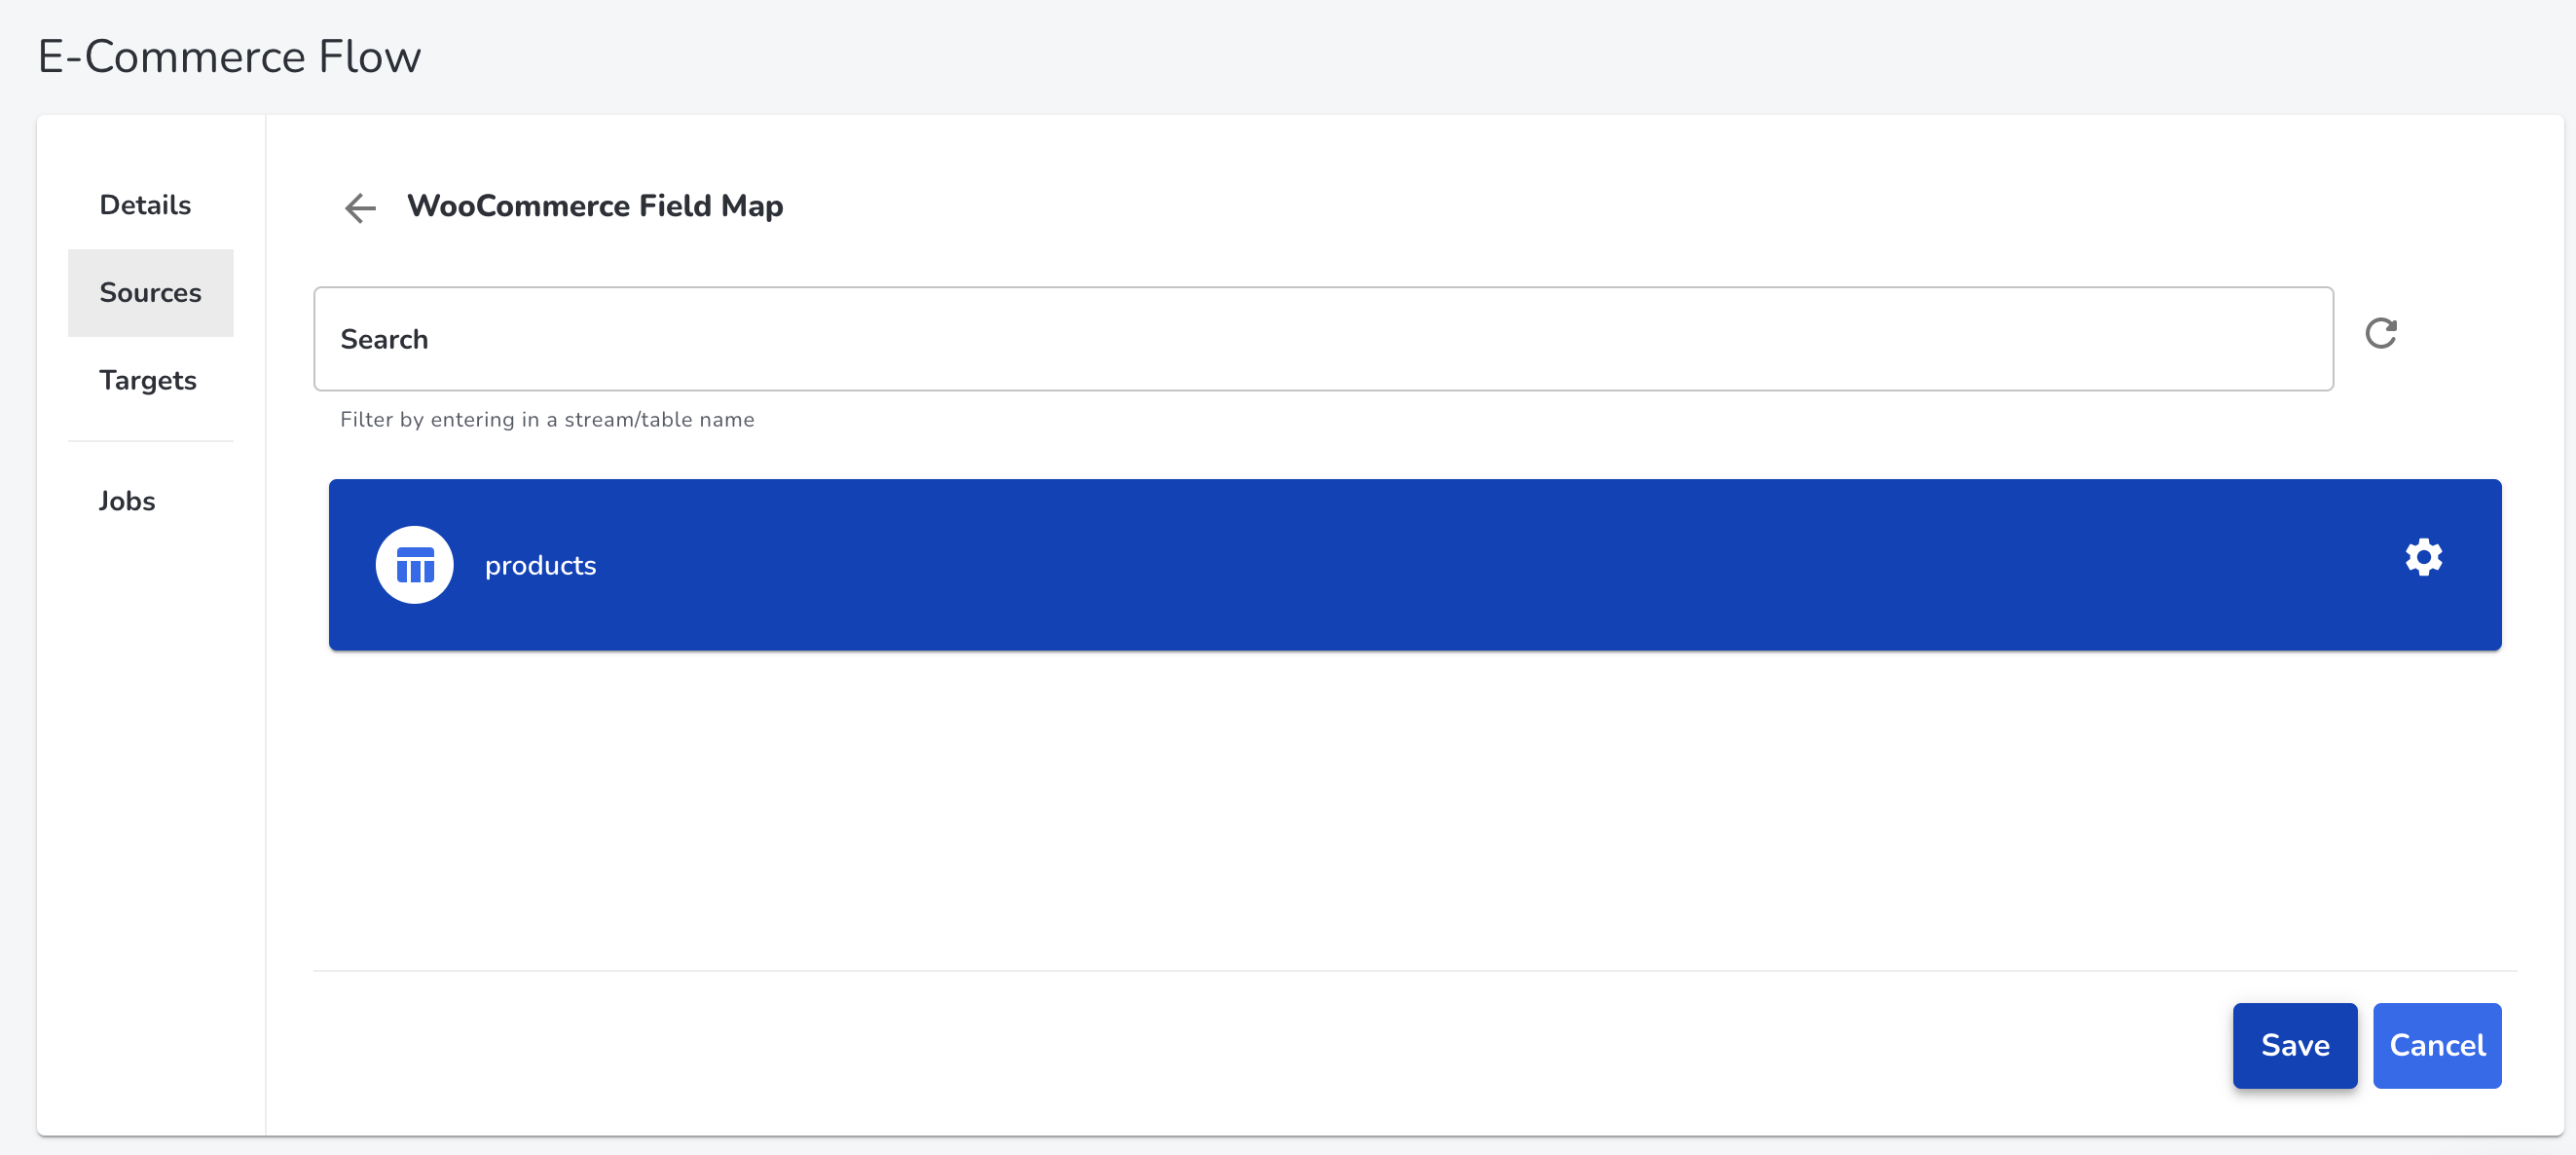This screenshot has height=1155, width=2576.
Task: Open the Details section
Action: 145,205
